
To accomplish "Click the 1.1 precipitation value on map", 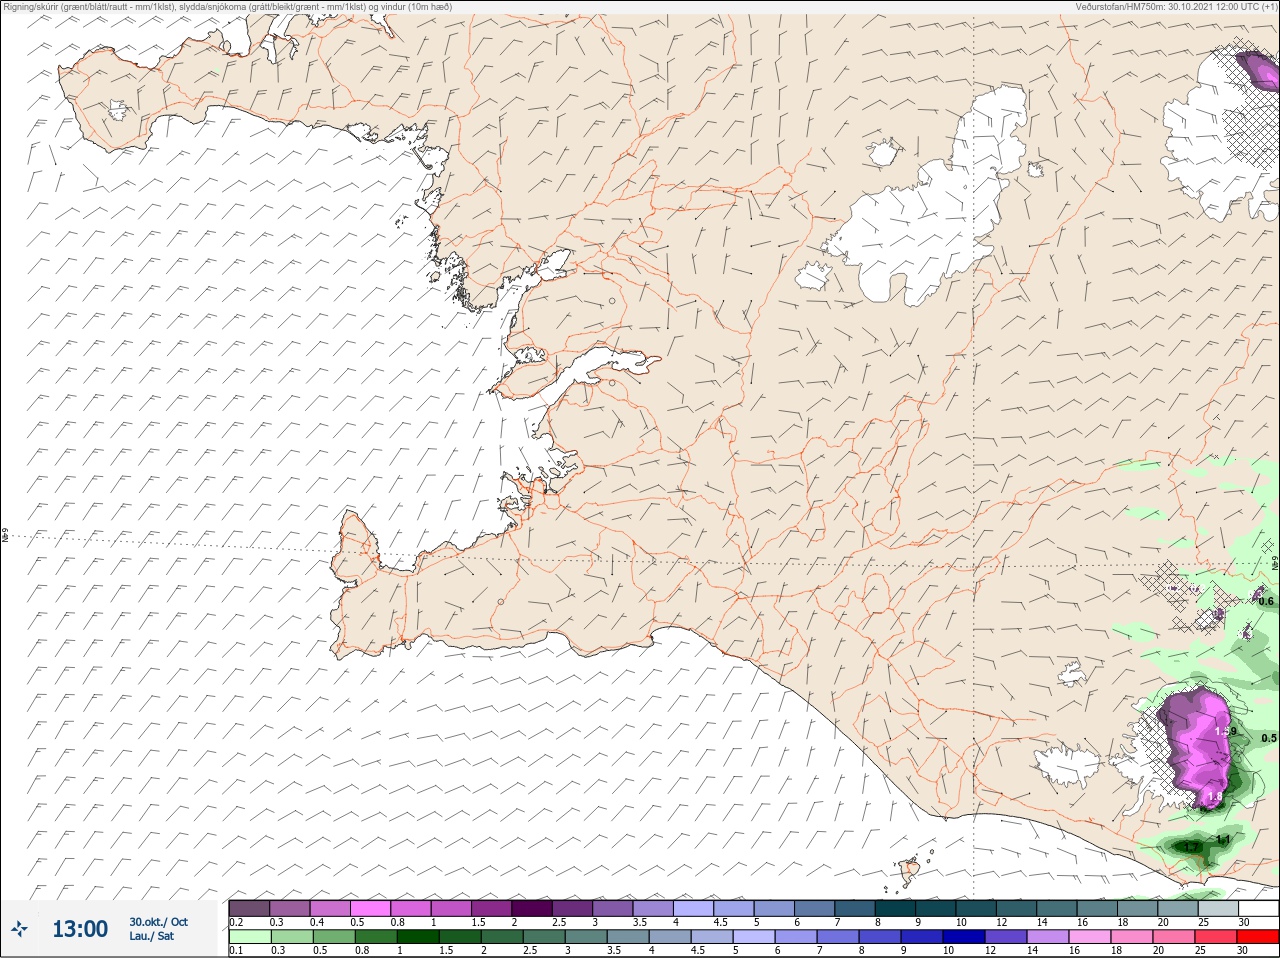I will point(1223,839).
